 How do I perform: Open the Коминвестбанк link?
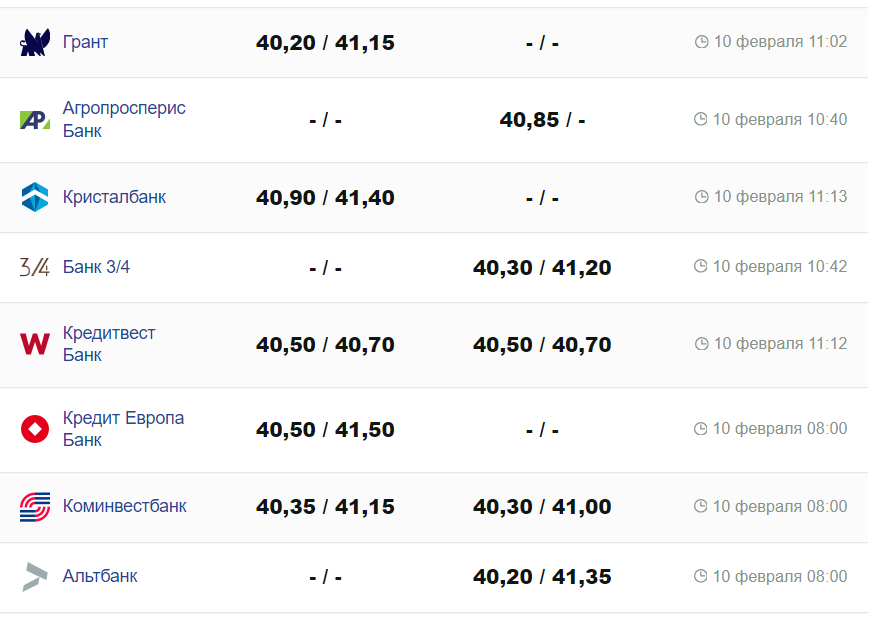pyautogui.click(x=124, y=506)
